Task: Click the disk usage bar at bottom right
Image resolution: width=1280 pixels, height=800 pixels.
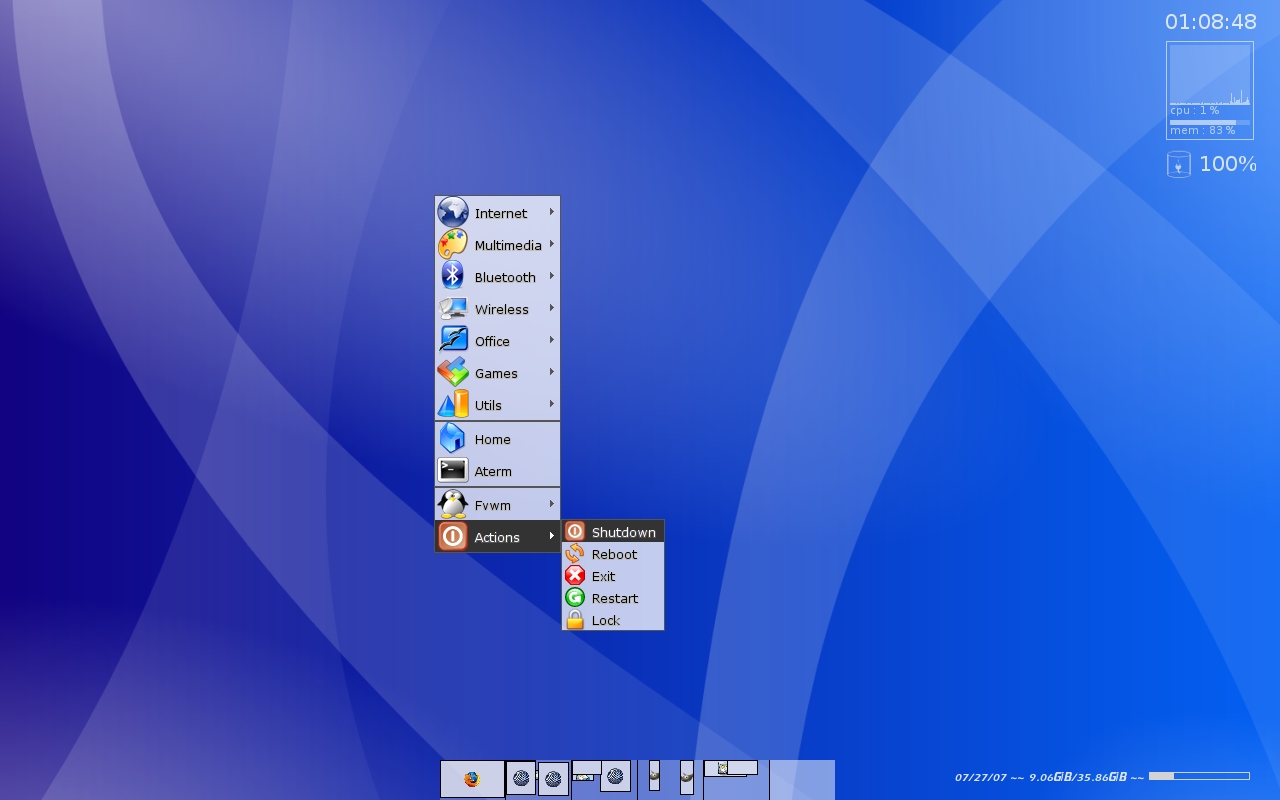Action: (x=1199, y=776)
